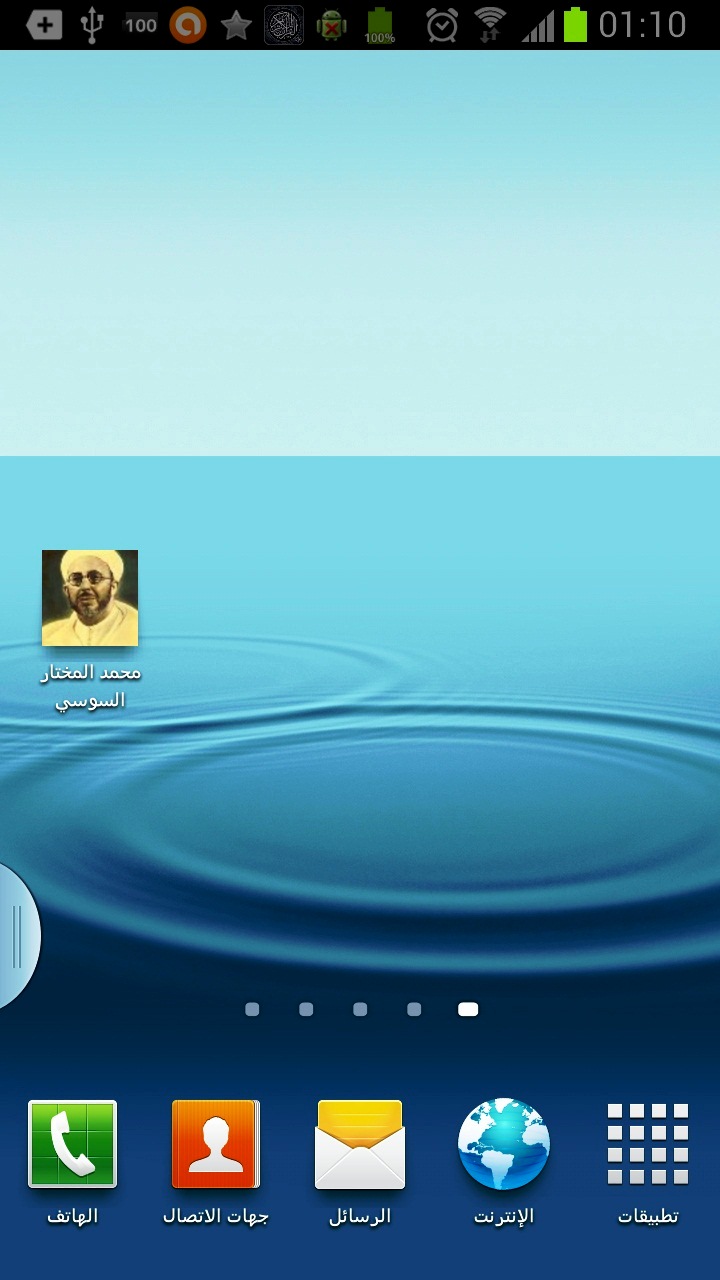Launch the Internet (الإنترنت) globe browser
The width and height of the screenshot is (720, 1280).
504,1145
